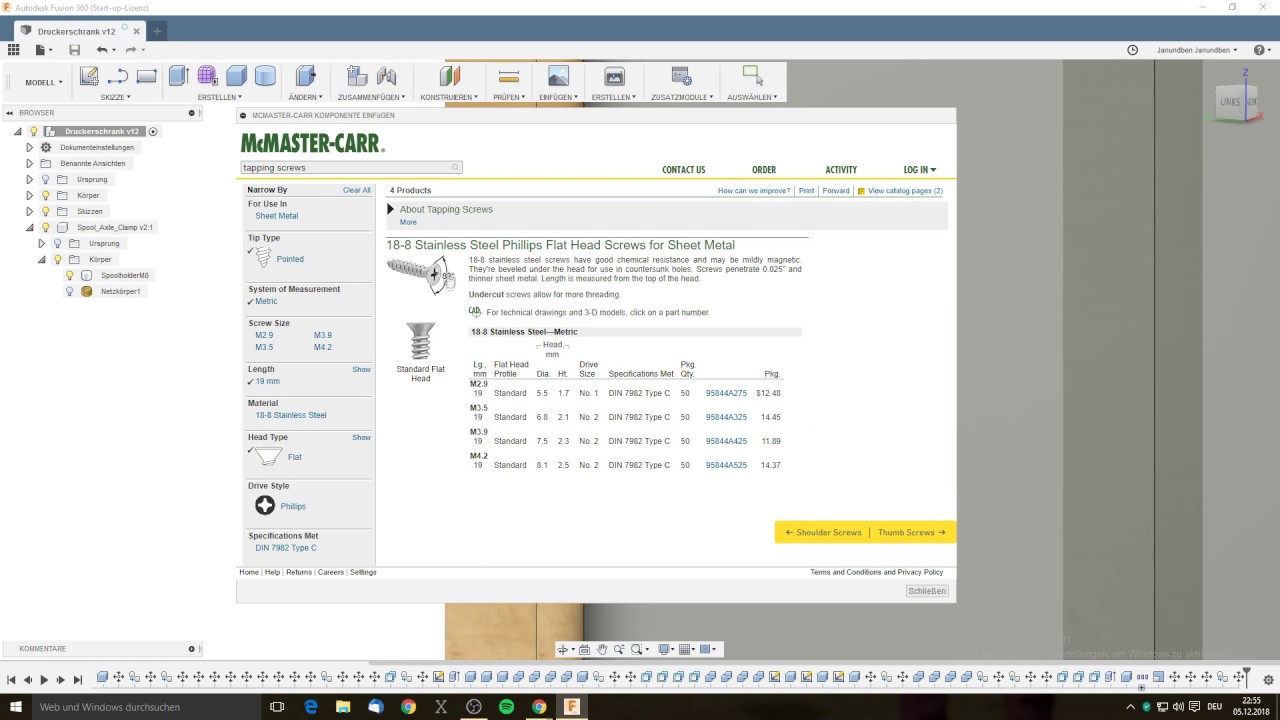Activate the Extrude tool
Viewport: 1280px width, 720px height.
(x=178, y=76)
